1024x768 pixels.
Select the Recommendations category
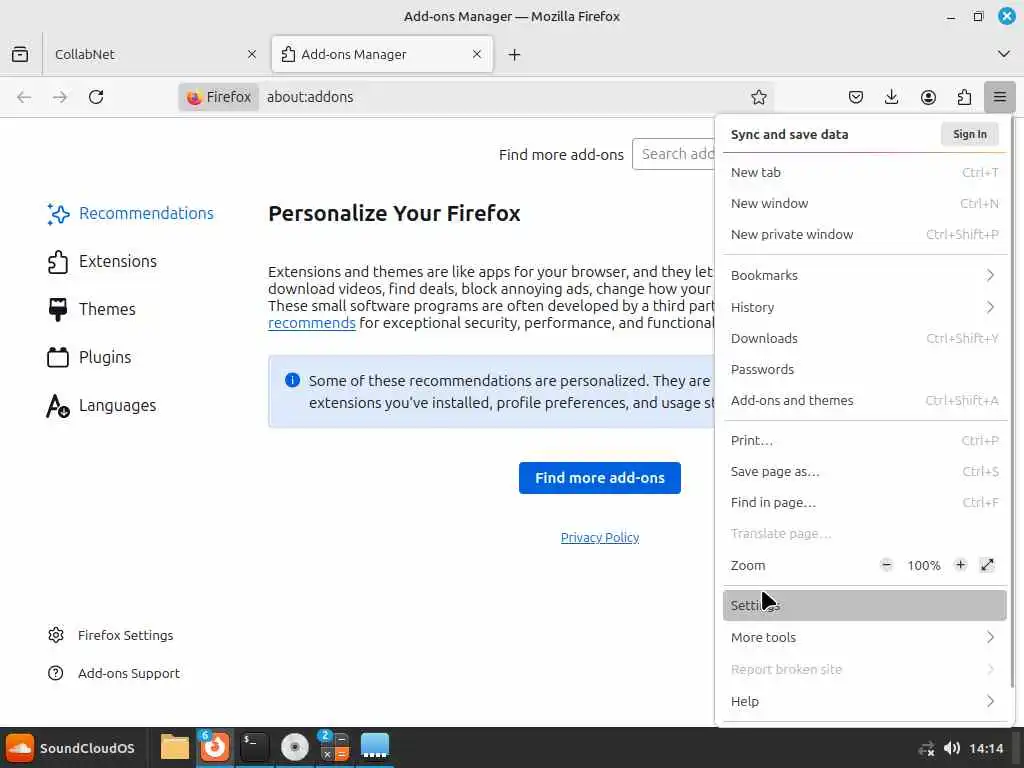coord(131,213)
